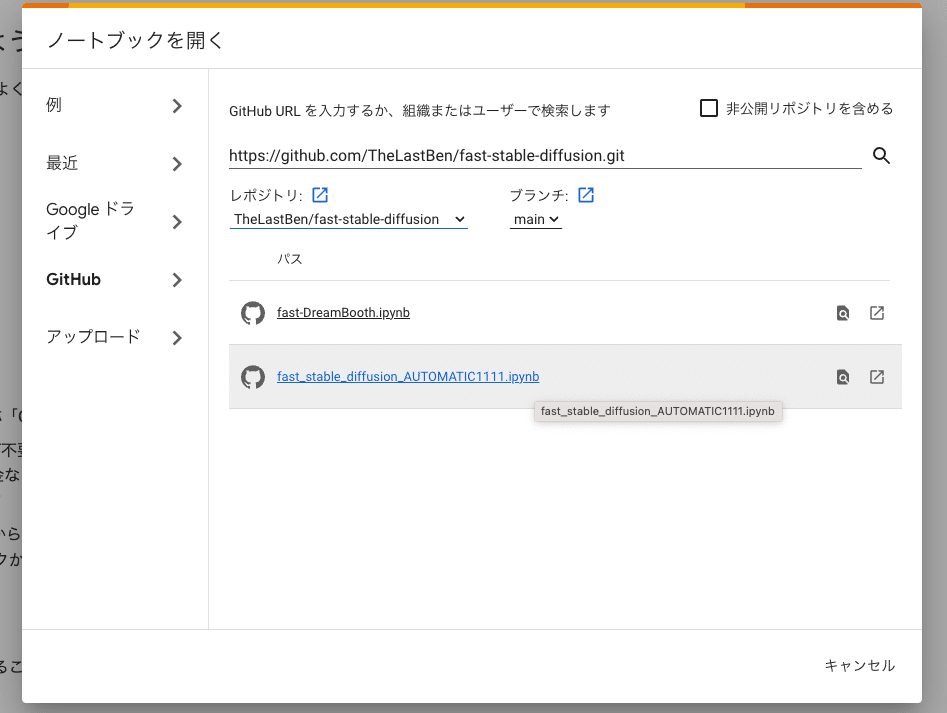Click the search magnifier icon beside URL field
This screenshot has width=947, height=713.
coord(881,155)
